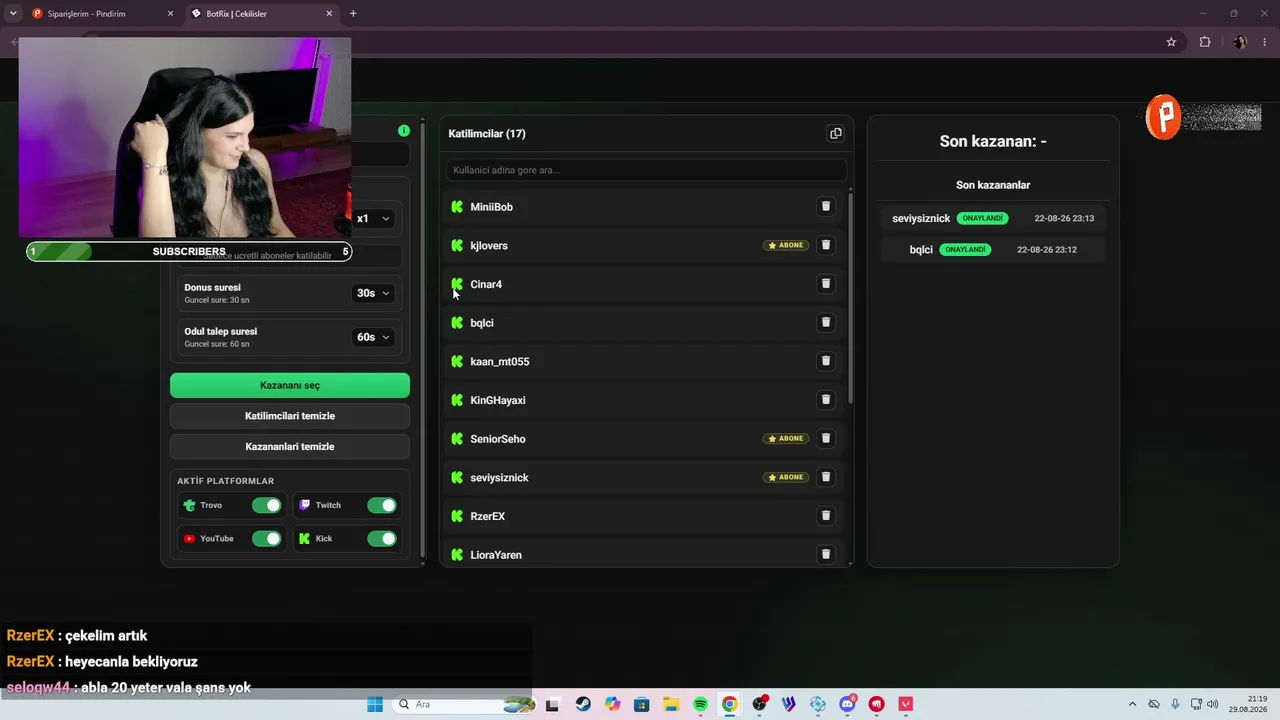Open the Chrome tab search dropdown arrow
Screen dimensions: 1280x720
click(13, 14)
